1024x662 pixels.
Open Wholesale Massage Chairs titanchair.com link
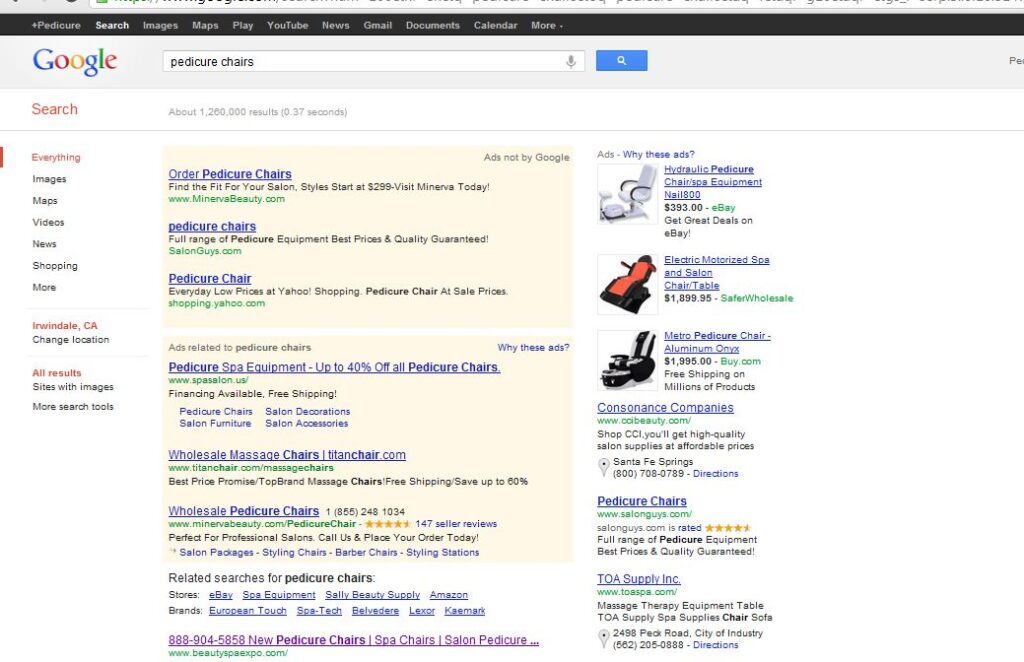point(287,454)
